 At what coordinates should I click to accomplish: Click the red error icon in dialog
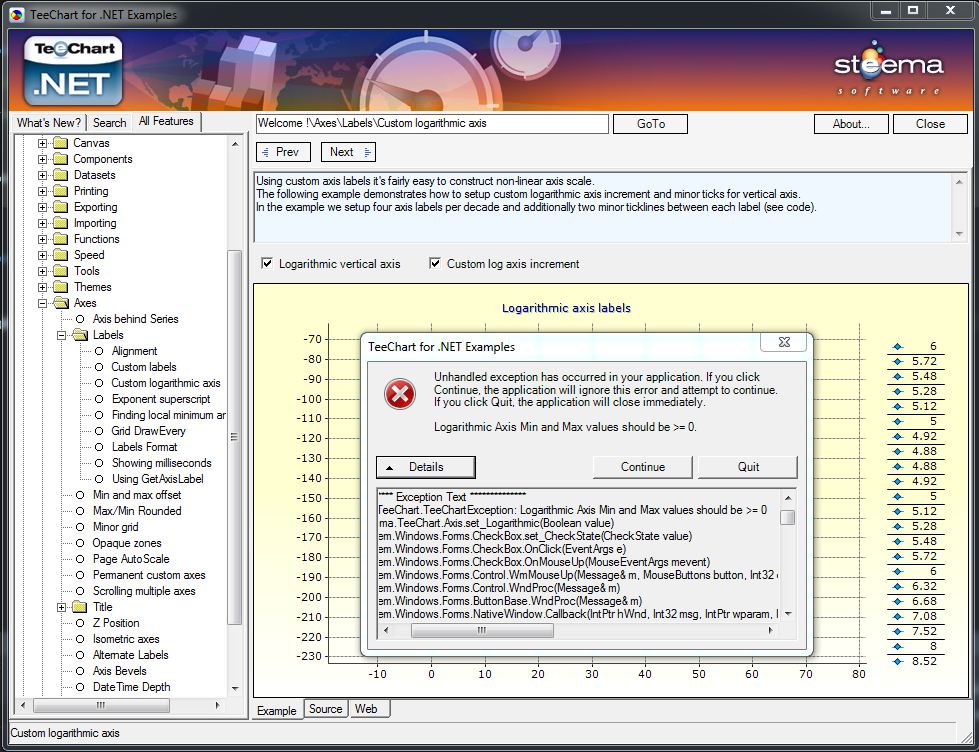[400, 394]
